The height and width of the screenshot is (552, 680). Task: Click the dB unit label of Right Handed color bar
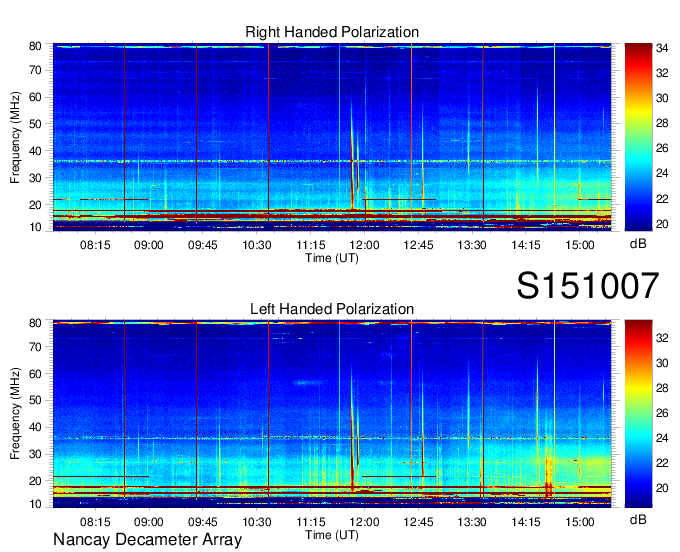(x=638, y=244)
